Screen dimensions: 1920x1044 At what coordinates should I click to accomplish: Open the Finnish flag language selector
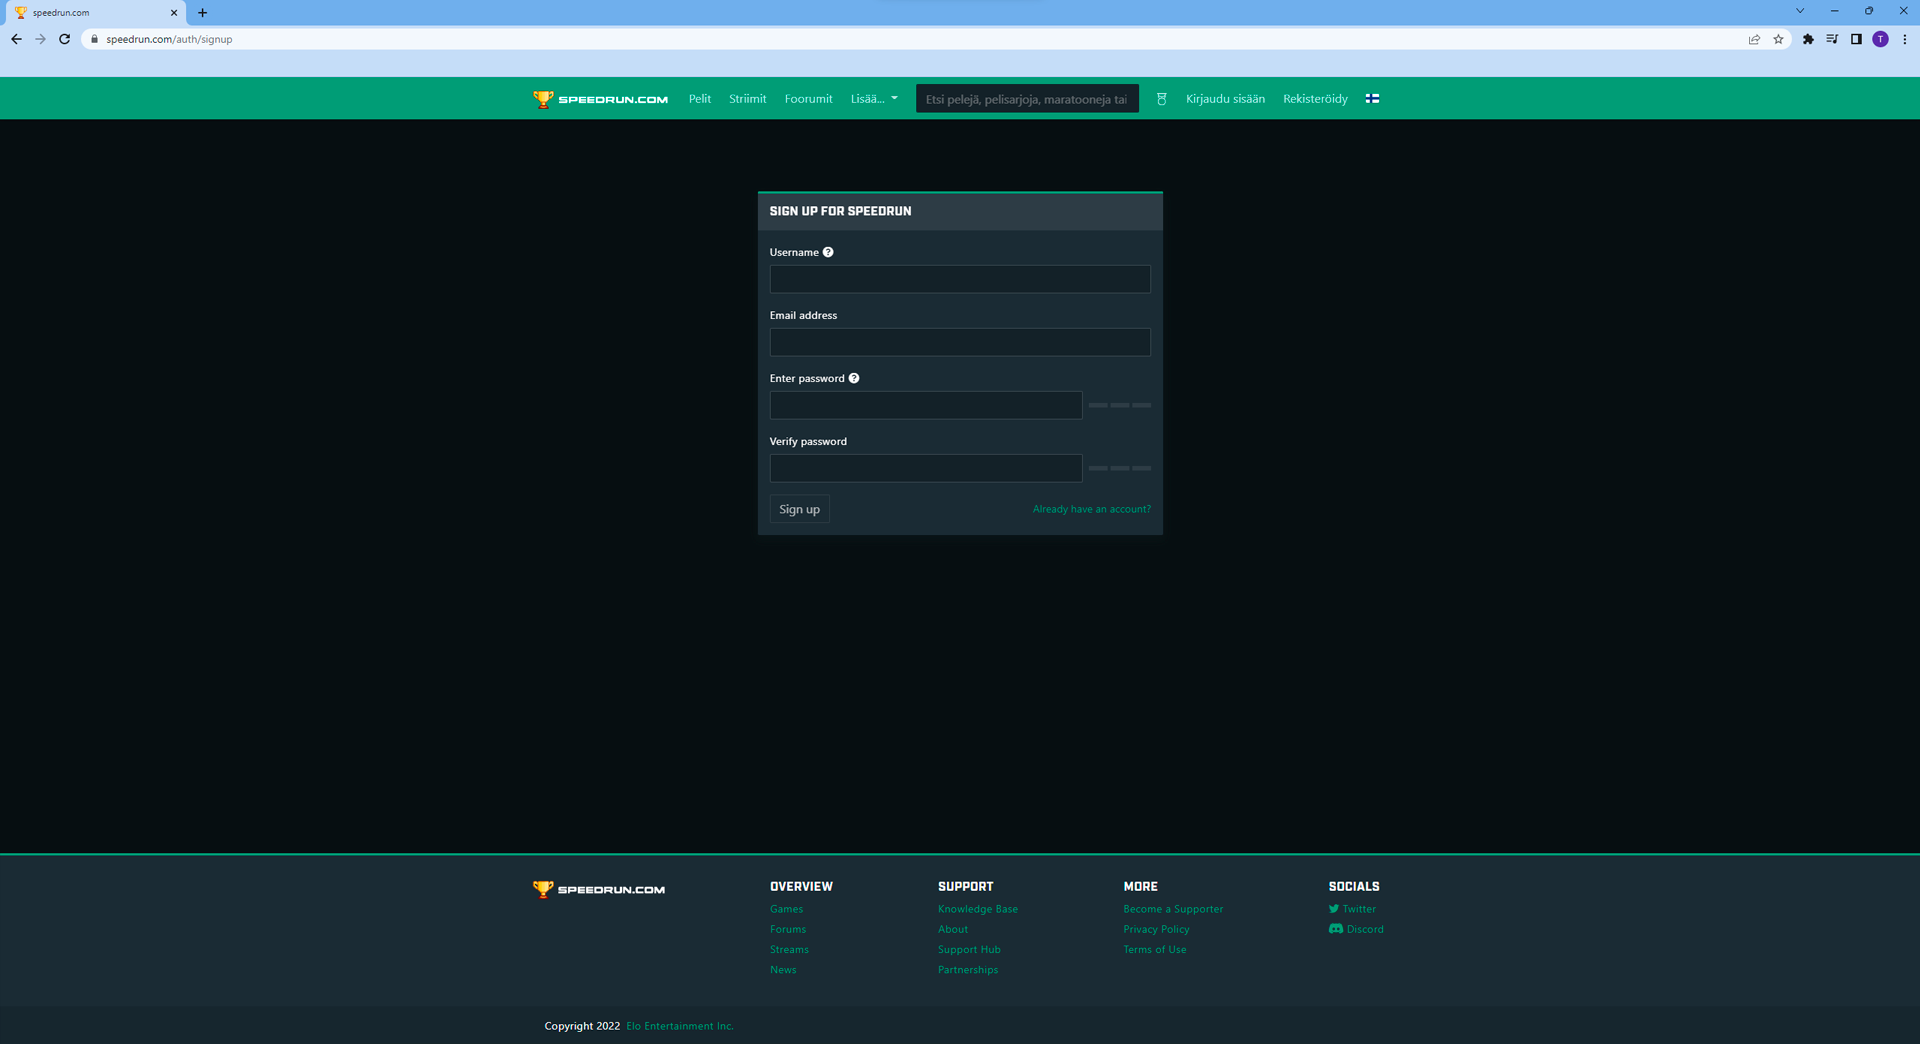click(1372, 99)
